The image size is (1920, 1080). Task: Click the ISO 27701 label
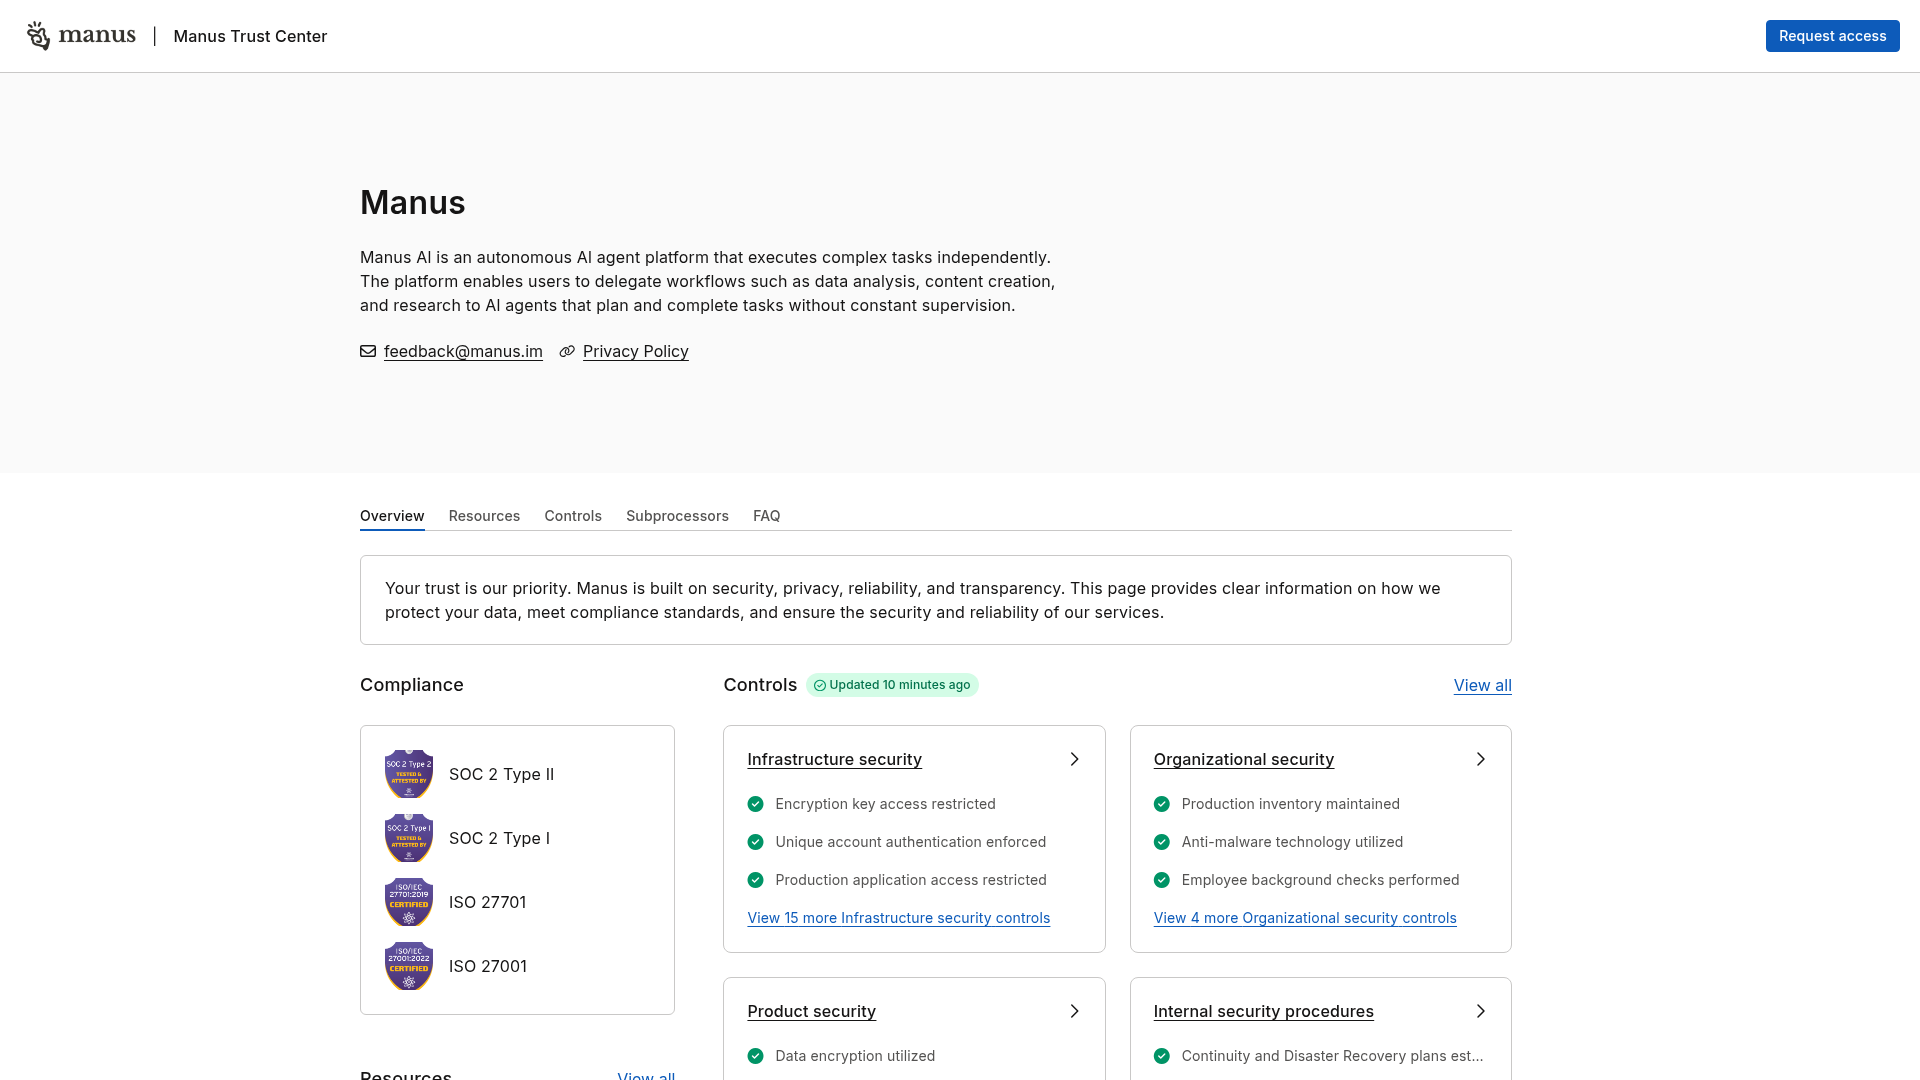point(487,902)
